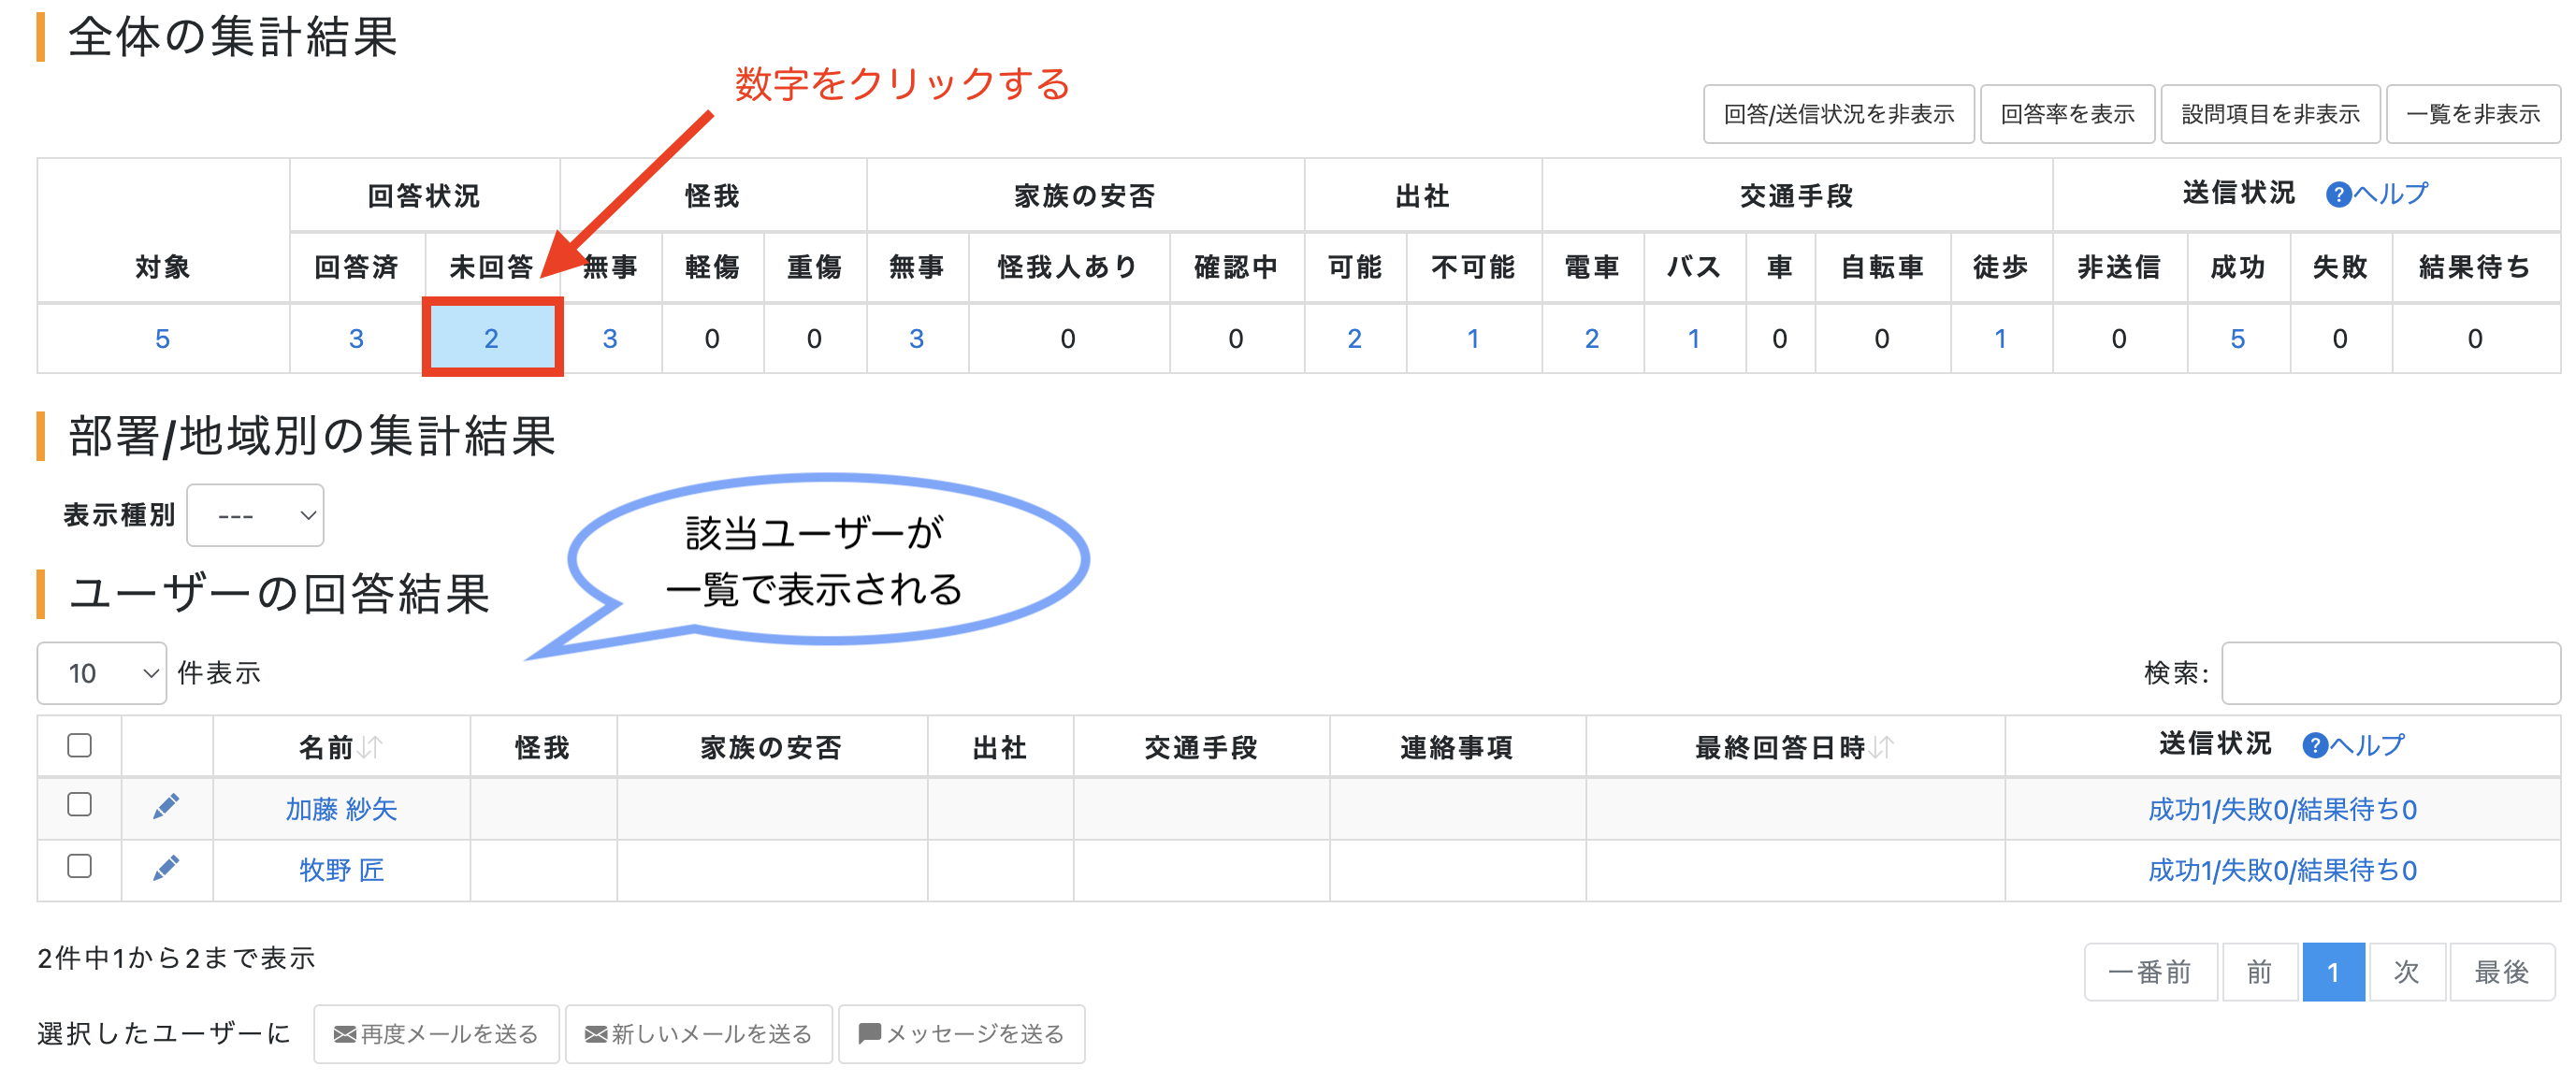This screenshot has width=2576, height=1081.
Task: Click the 最後 pagination button
Action: point(2501,971)
